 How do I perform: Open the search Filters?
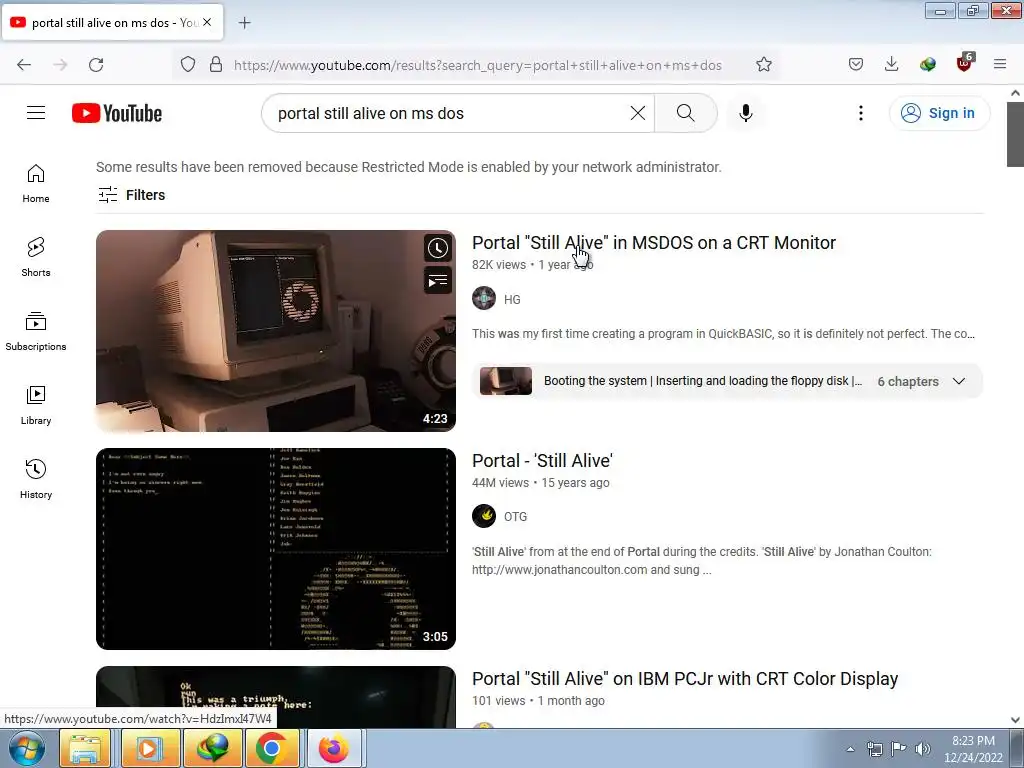point(131,195)
